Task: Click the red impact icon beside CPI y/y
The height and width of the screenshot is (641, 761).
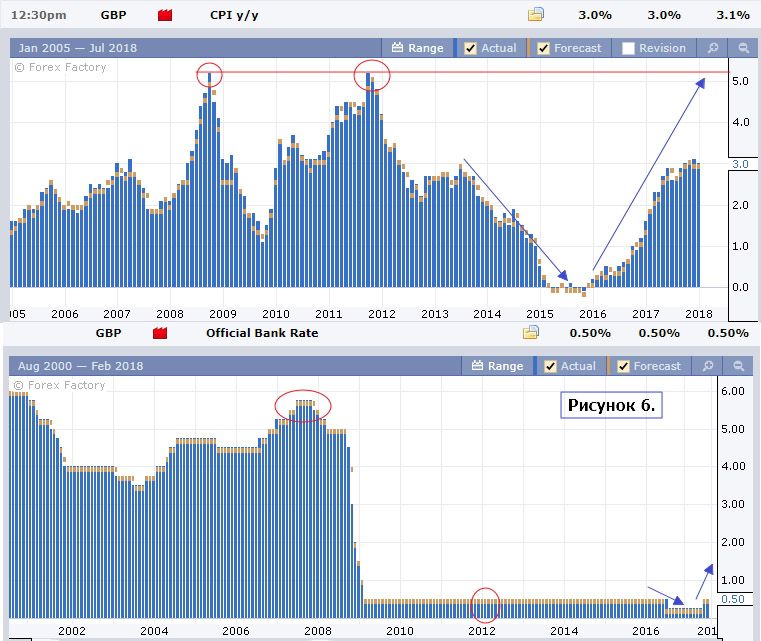Action: coord(166,15)
